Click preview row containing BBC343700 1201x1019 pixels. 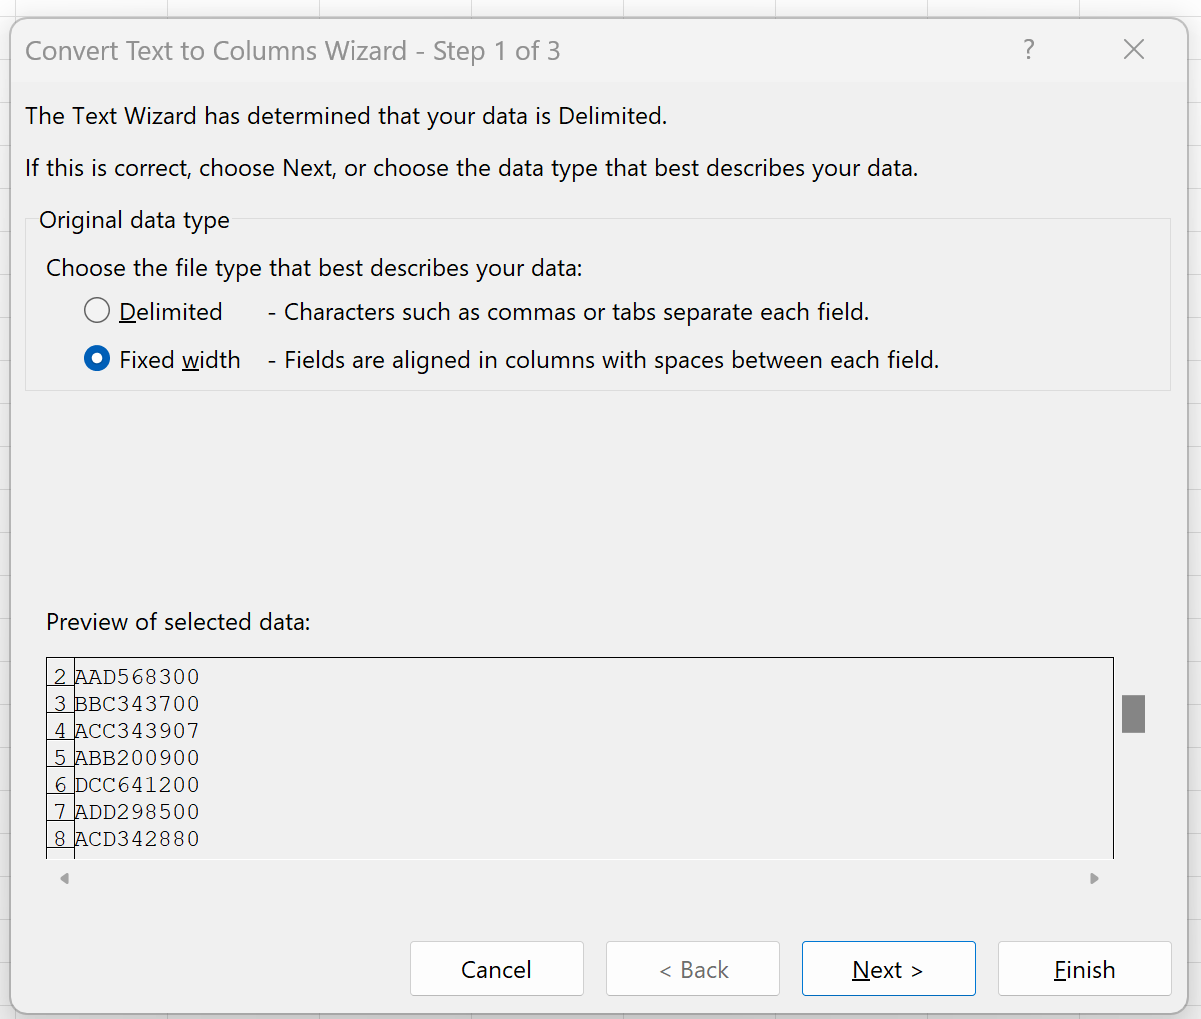tap(137, 703)
